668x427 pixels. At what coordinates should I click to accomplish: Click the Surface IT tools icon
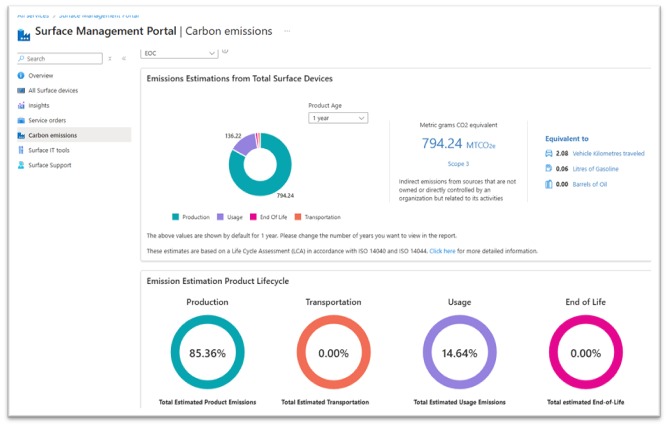[21, 150]
